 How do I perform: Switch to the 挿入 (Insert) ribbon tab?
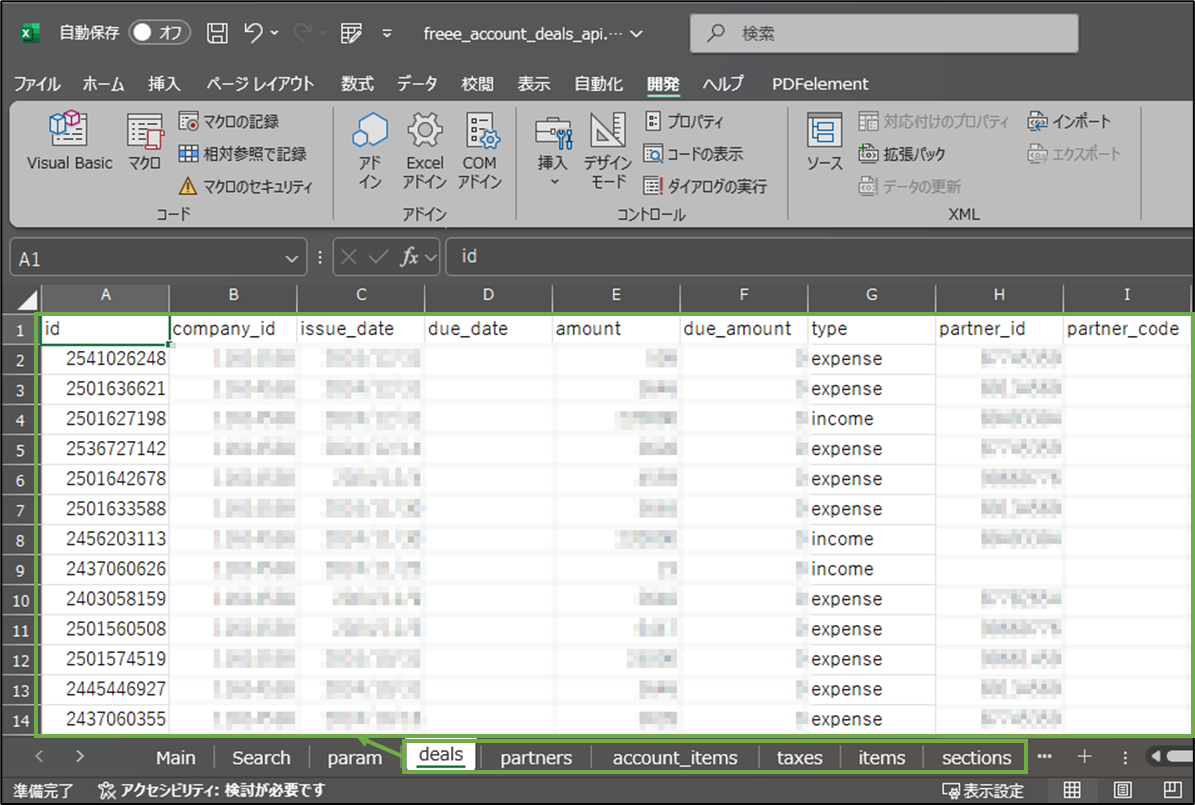point(164,84)
